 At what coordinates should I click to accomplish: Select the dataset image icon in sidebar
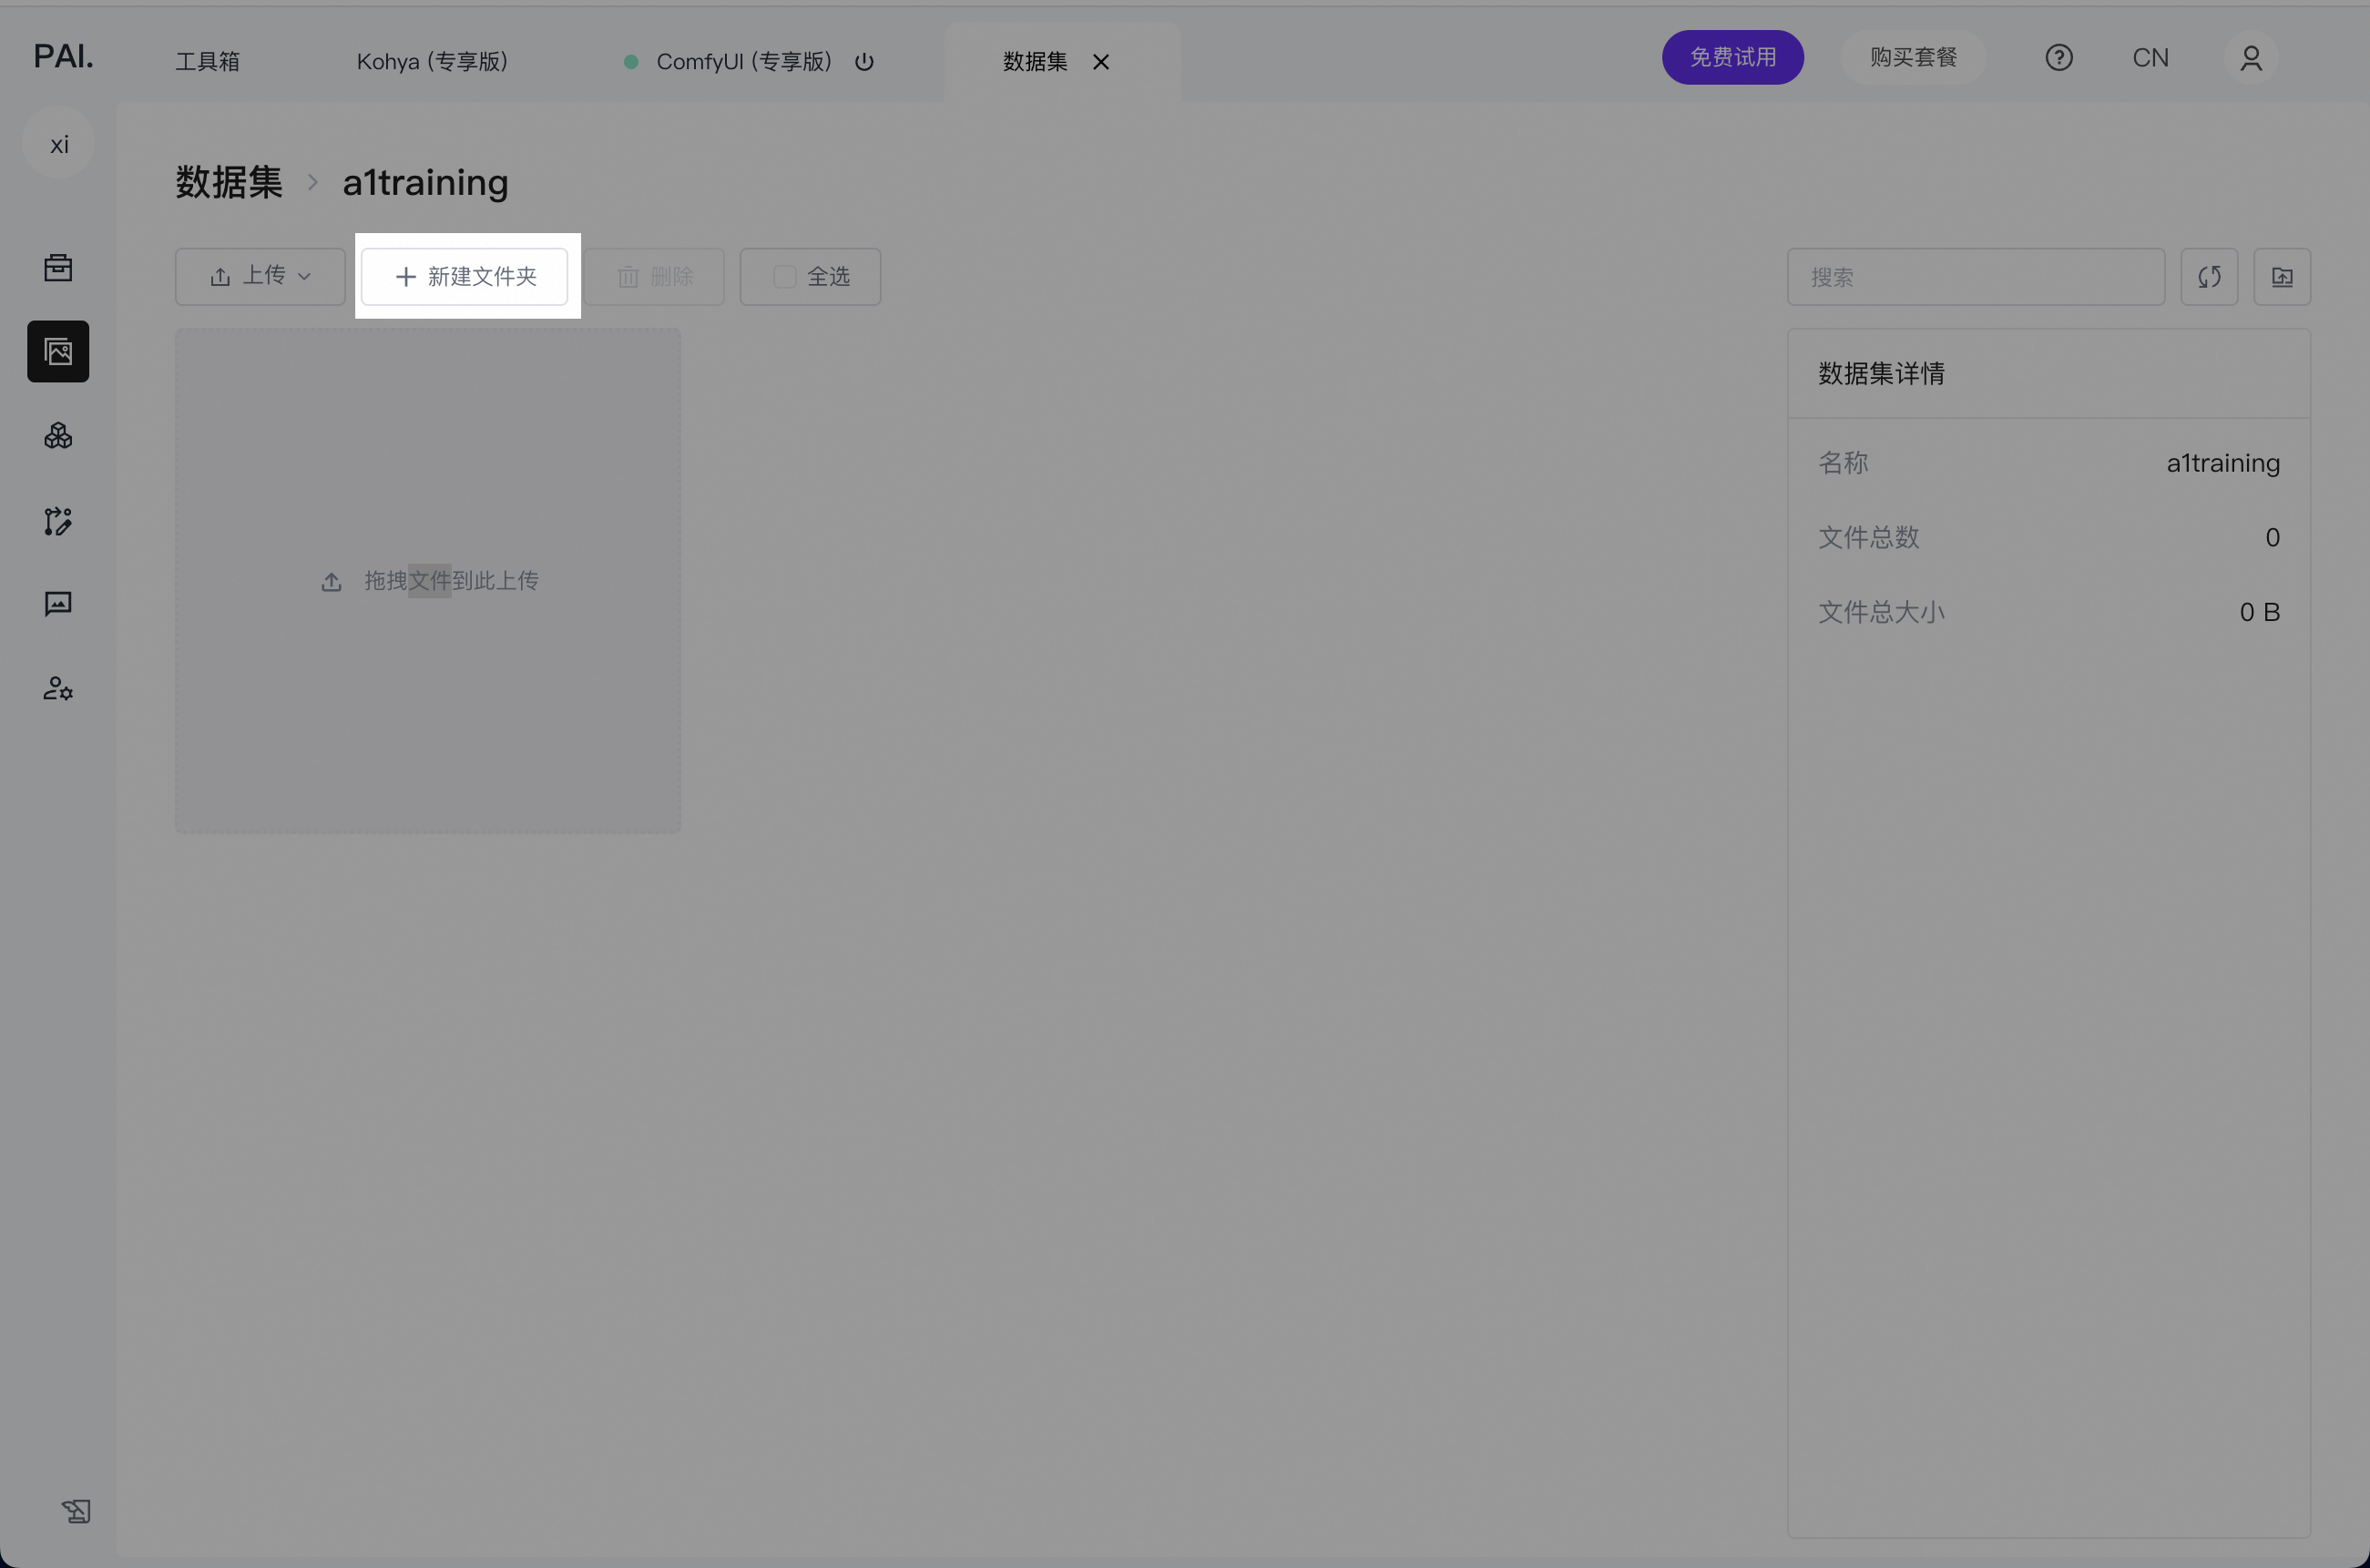coord(58,352)
